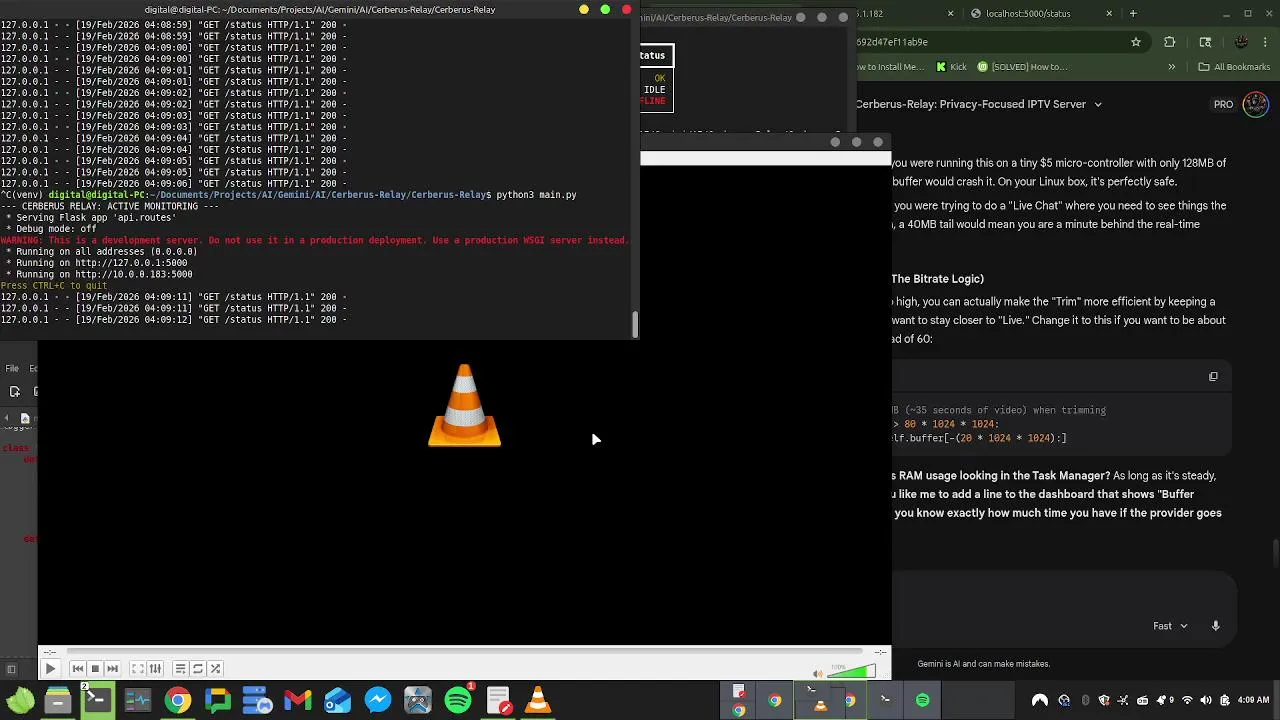Copy code block in Gemini

pos(1213,377)
